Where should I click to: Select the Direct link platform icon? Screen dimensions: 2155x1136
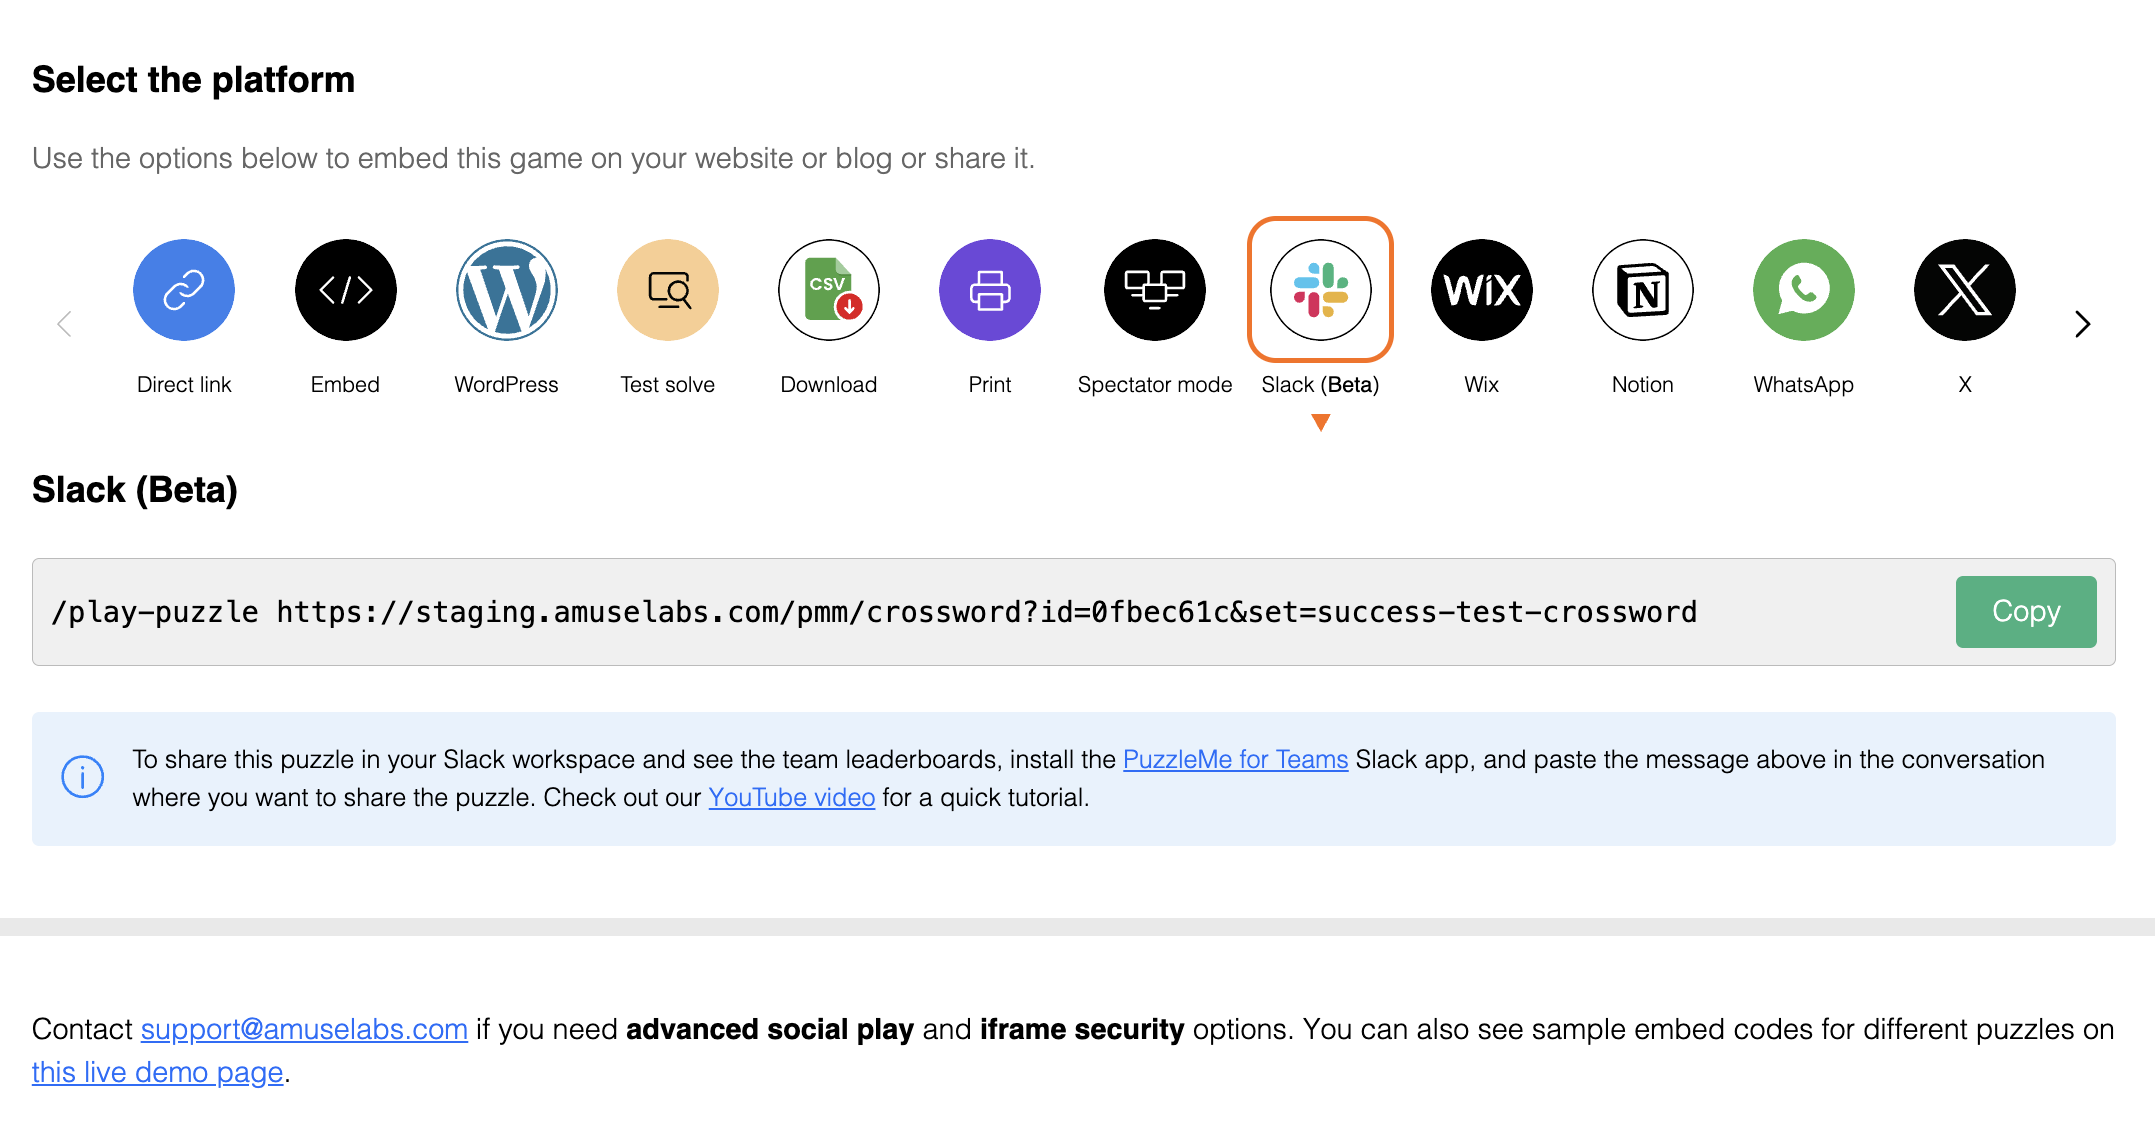point(184,290)
